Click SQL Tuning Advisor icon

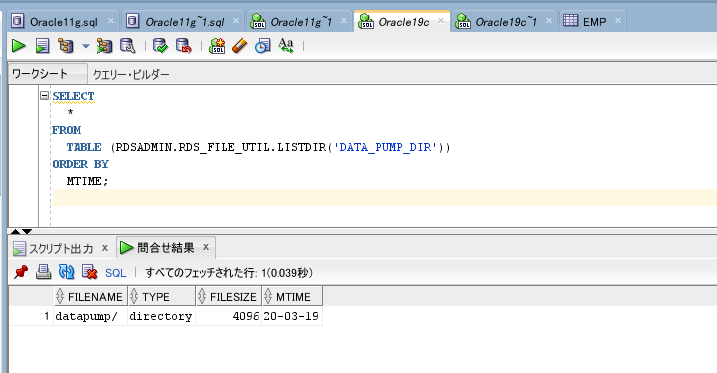tap(128, 46)
